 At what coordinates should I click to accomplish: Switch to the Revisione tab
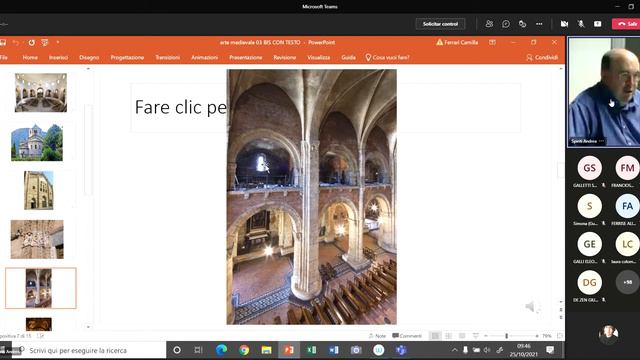click(x=284, y=58)
